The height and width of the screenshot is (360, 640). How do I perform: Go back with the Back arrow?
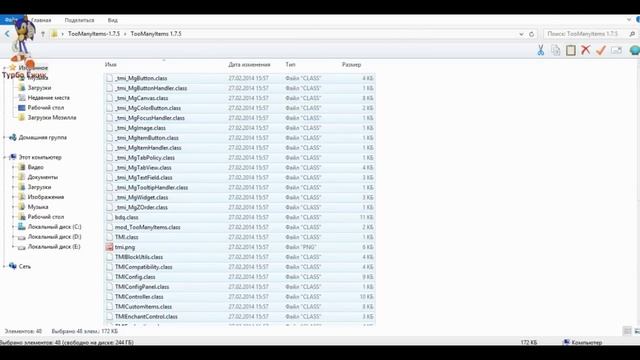tap(7, 34)
